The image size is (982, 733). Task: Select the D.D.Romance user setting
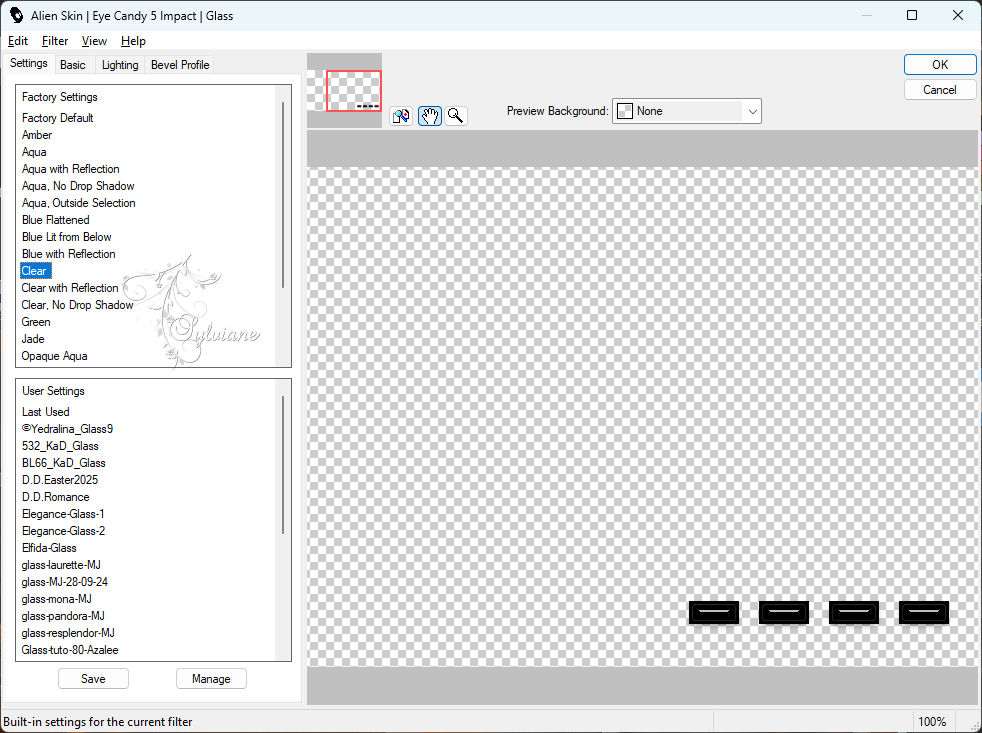(55, 496)
